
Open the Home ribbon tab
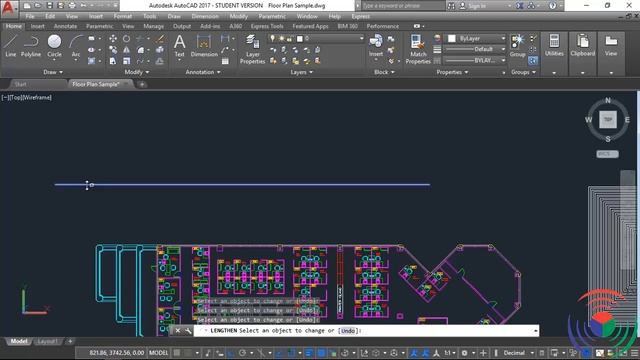point(14,26)
